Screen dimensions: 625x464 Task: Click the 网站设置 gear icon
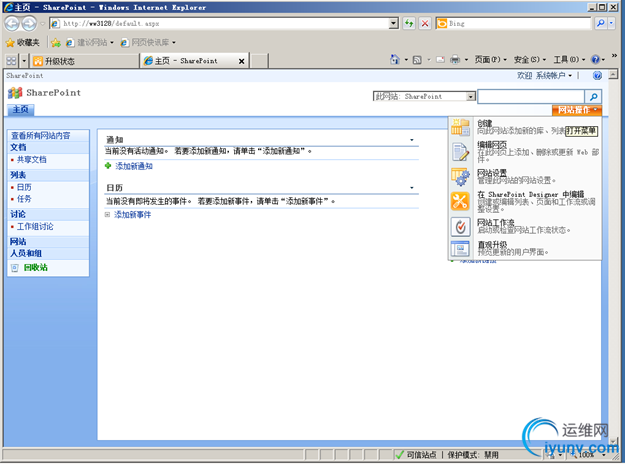tap(460, 177)
